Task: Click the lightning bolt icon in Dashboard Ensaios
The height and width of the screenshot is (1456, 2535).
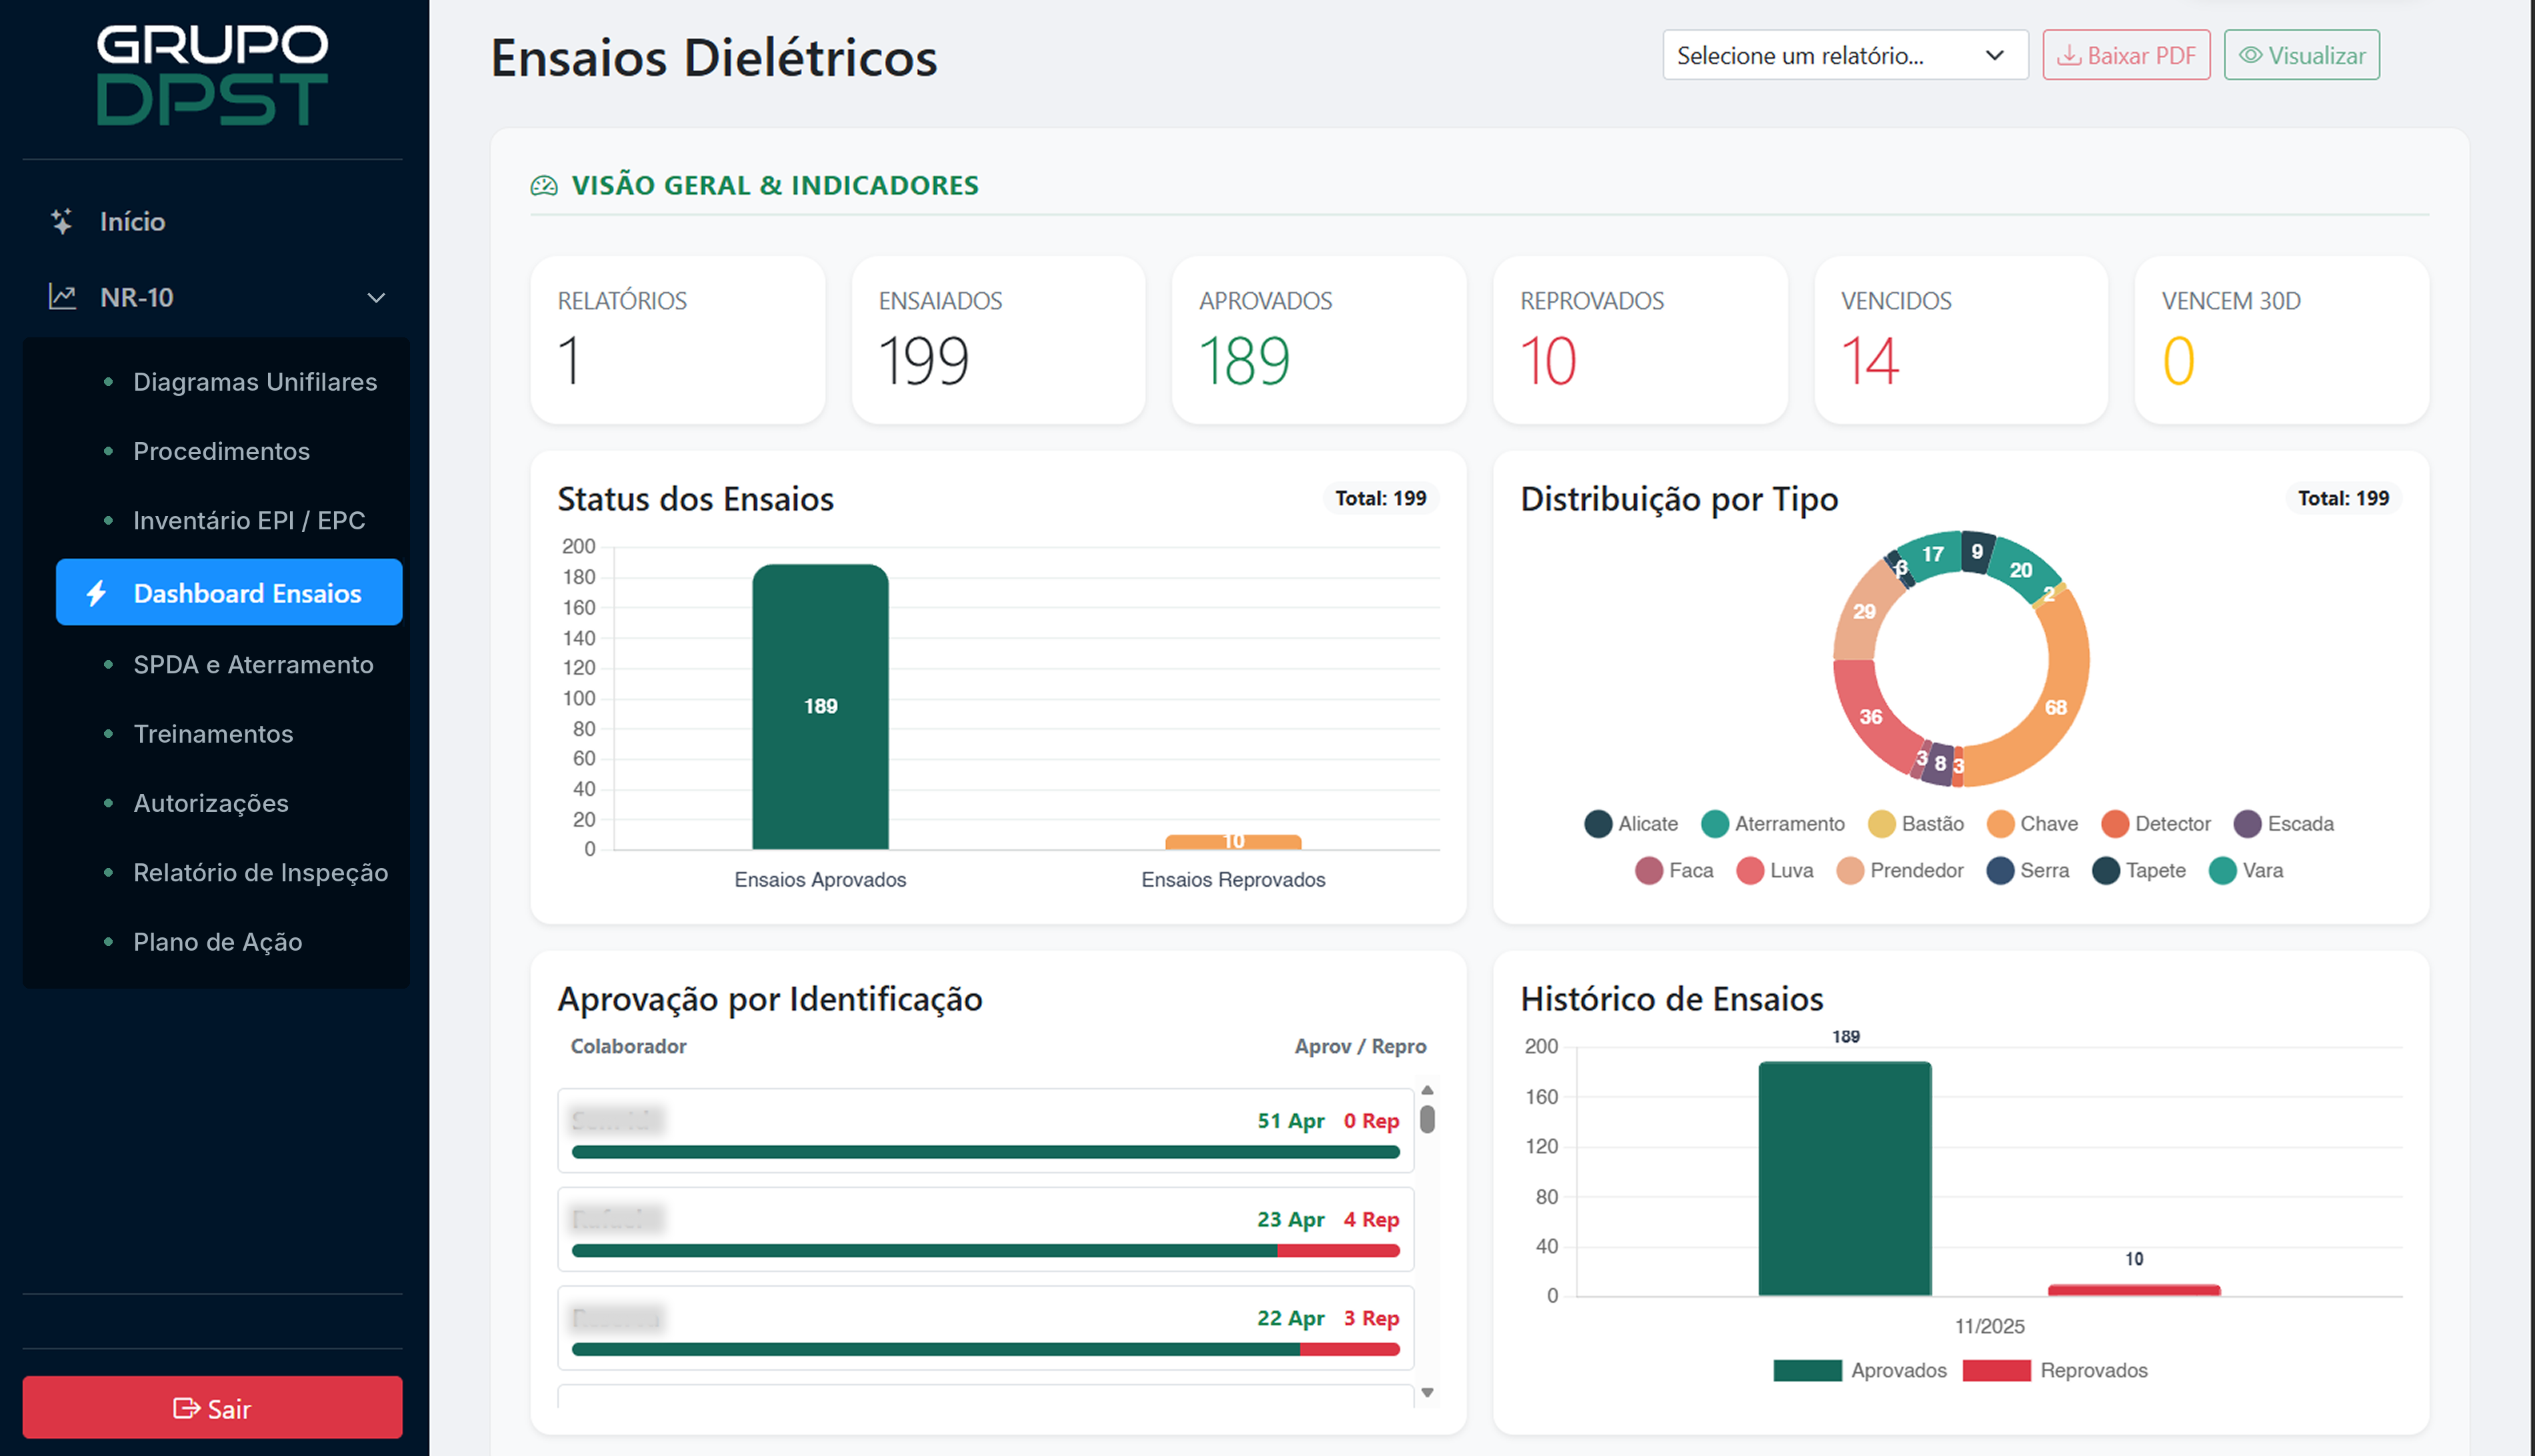Action: point(96,593)
